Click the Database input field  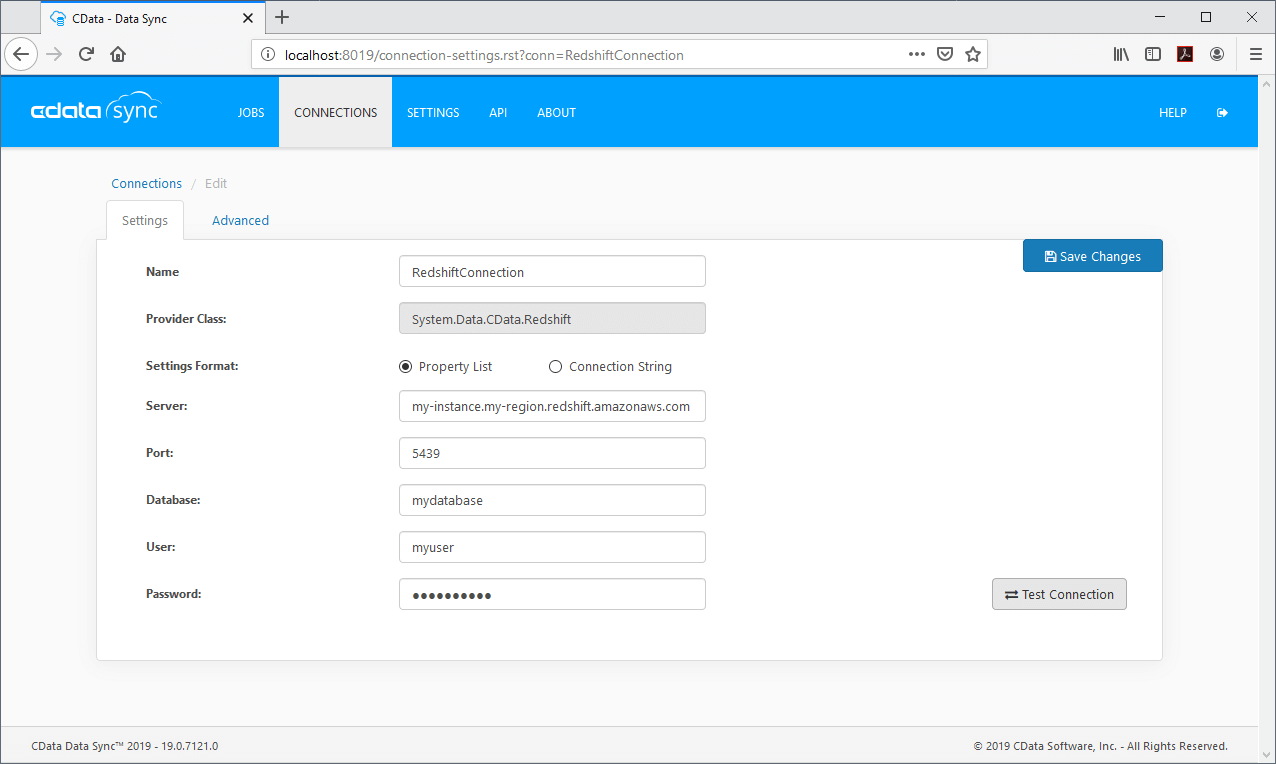552,500
